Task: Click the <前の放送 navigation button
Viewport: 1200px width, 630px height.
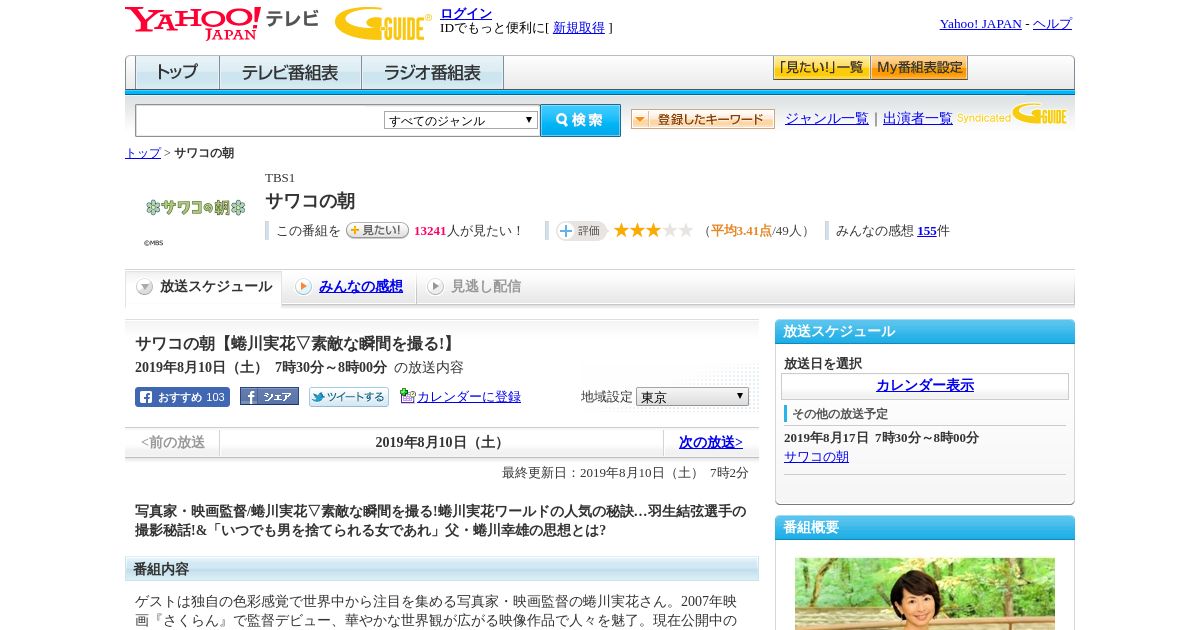Action: (x=173, y=442)
